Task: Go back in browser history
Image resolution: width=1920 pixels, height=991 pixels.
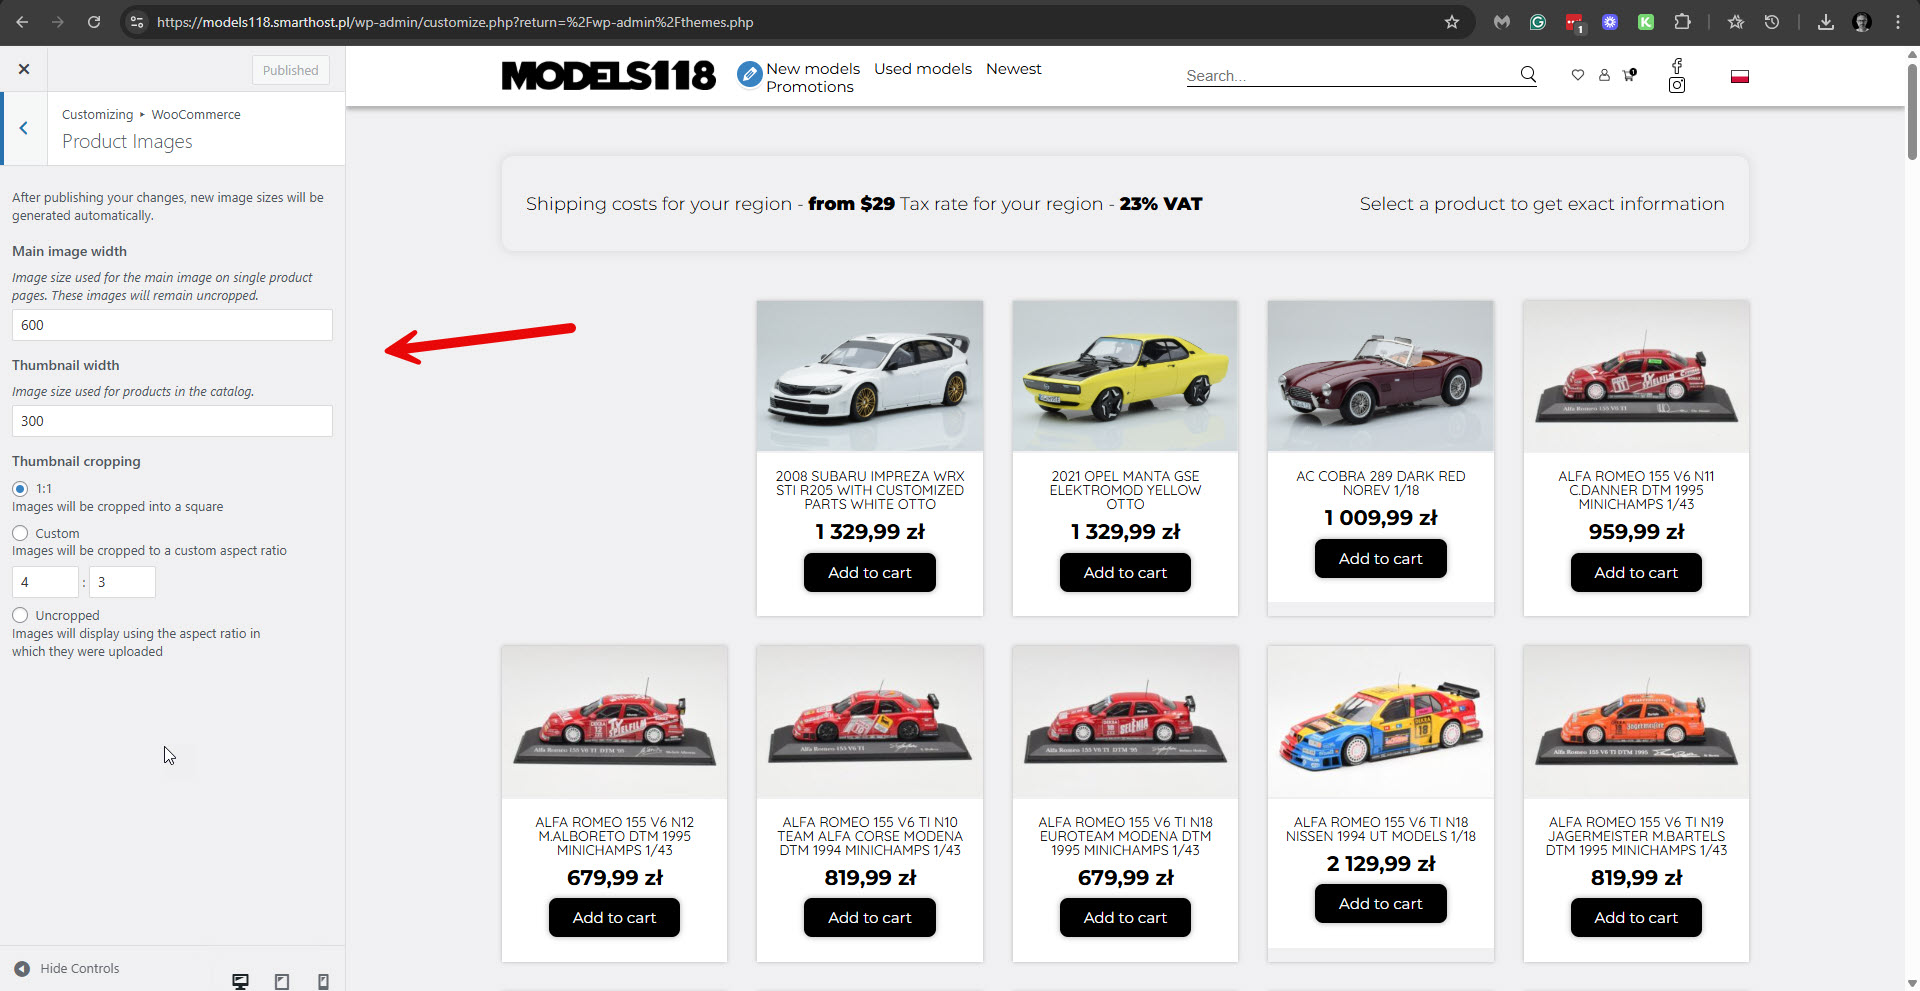Action: pyautogui.click(x=22, y=22)
